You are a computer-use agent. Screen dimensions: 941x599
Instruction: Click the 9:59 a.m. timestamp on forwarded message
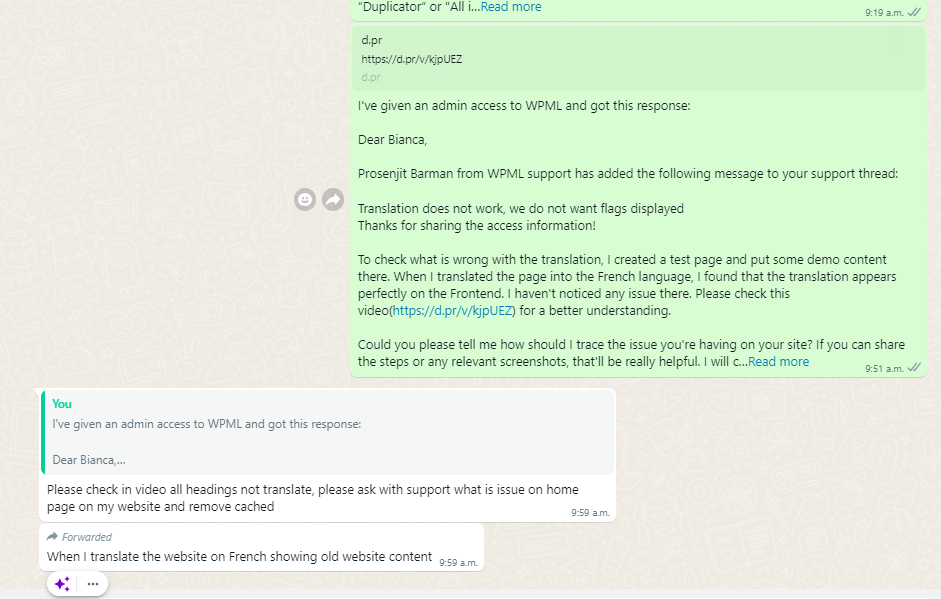click(x=458, y=562)
